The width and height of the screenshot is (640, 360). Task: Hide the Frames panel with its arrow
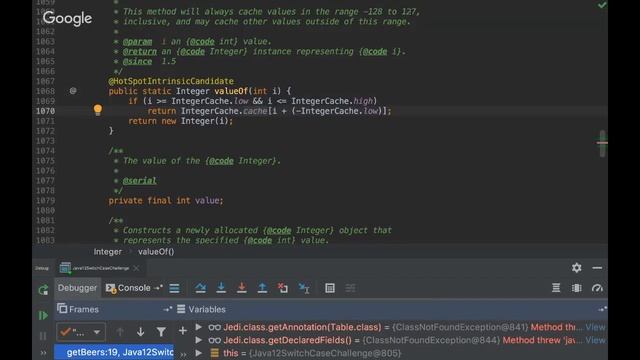(x=167, y=309)
